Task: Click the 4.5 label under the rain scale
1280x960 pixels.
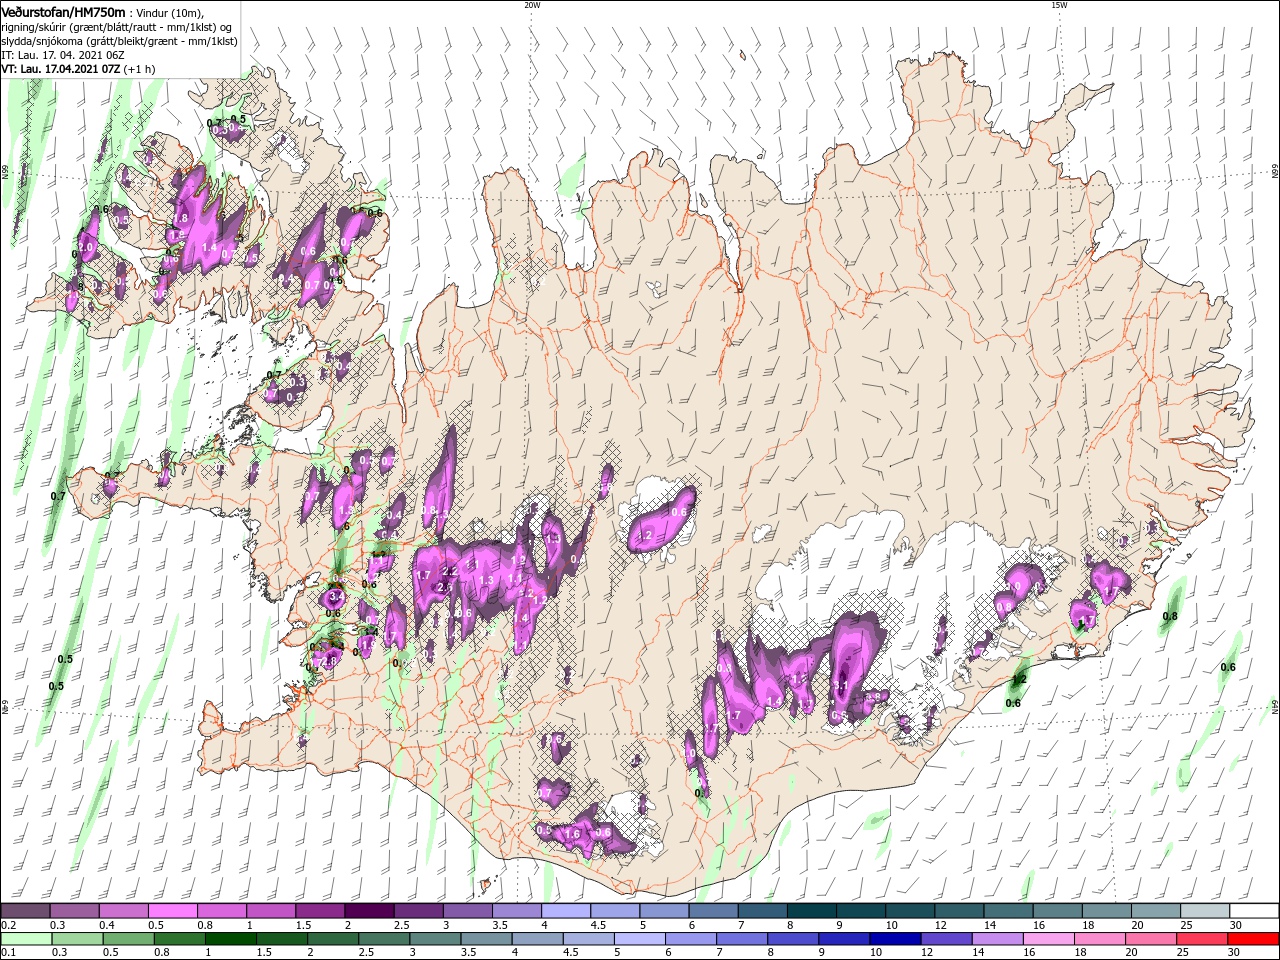Action: pos(572,953)
